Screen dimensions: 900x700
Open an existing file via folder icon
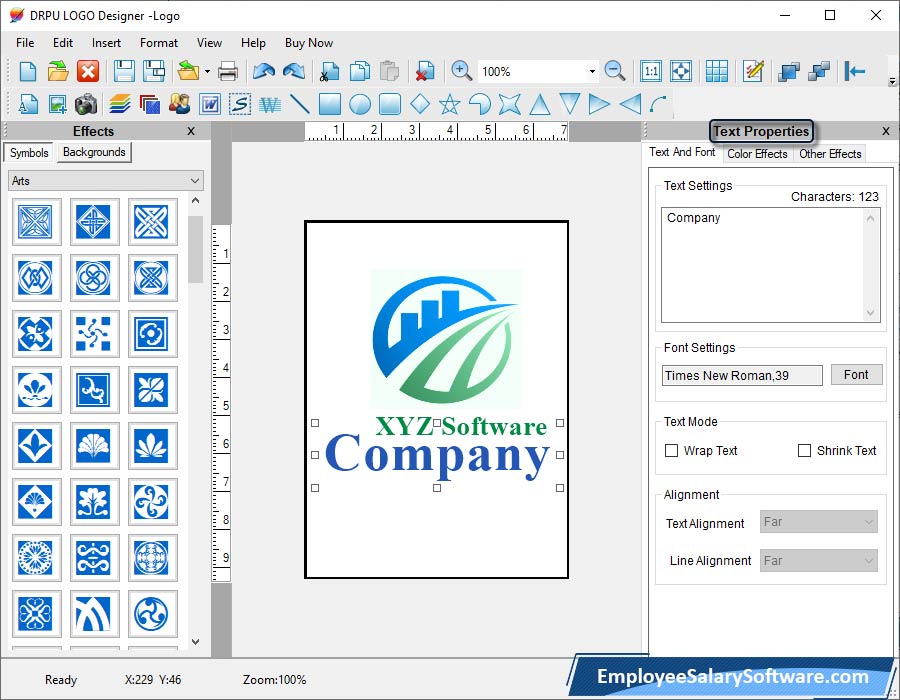58,72
